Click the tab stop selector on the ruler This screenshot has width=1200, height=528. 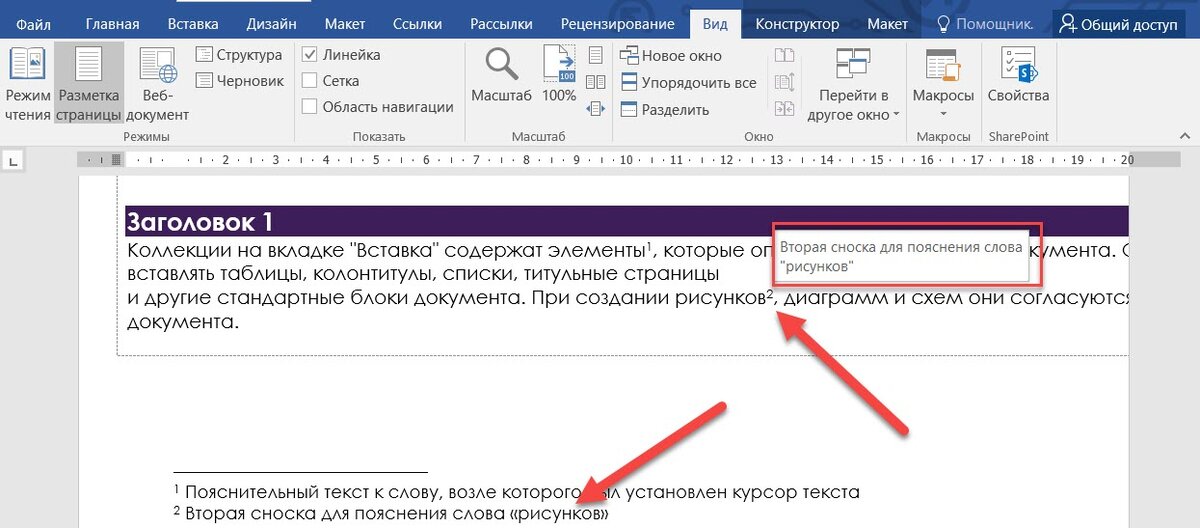pyautogui.click(x=14, y=159)
